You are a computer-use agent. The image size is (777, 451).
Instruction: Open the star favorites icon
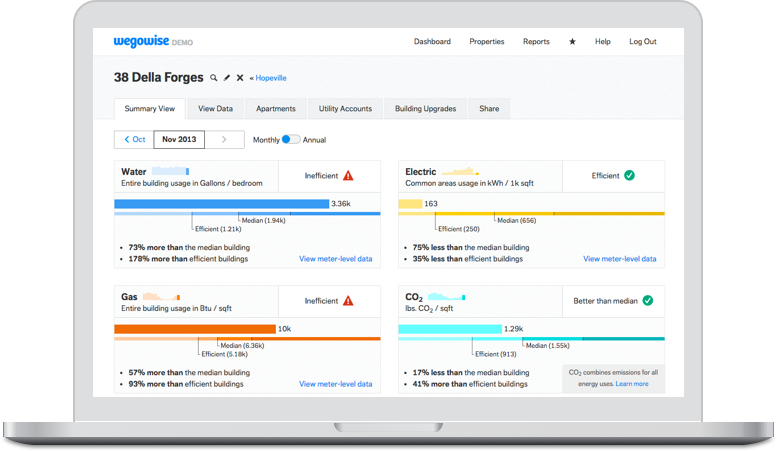tap(572, 42)
